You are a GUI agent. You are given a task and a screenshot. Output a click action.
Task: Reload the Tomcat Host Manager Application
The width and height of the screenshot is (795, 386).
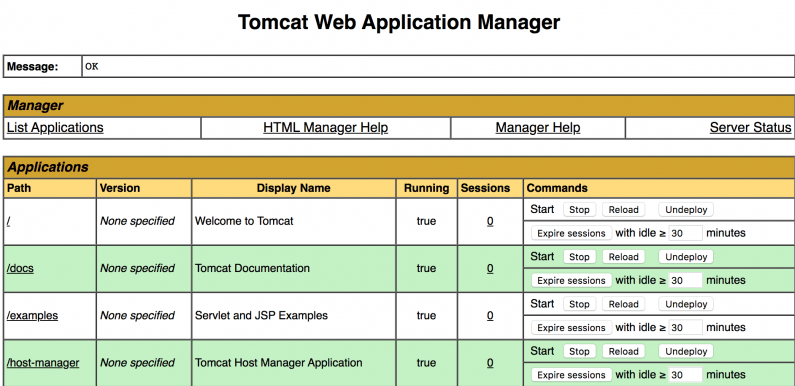623,351
